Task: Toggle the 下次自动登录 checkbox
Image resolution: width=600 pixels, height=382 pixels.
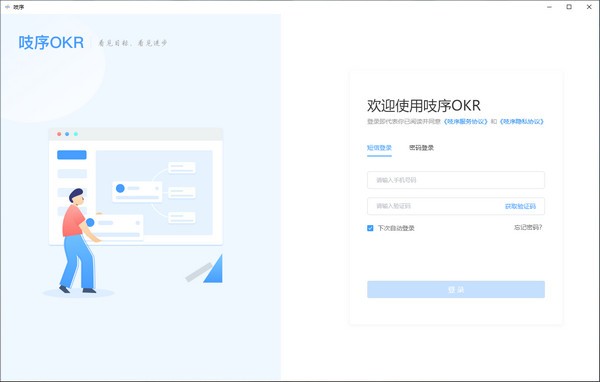Action: [x=370, y=228]
